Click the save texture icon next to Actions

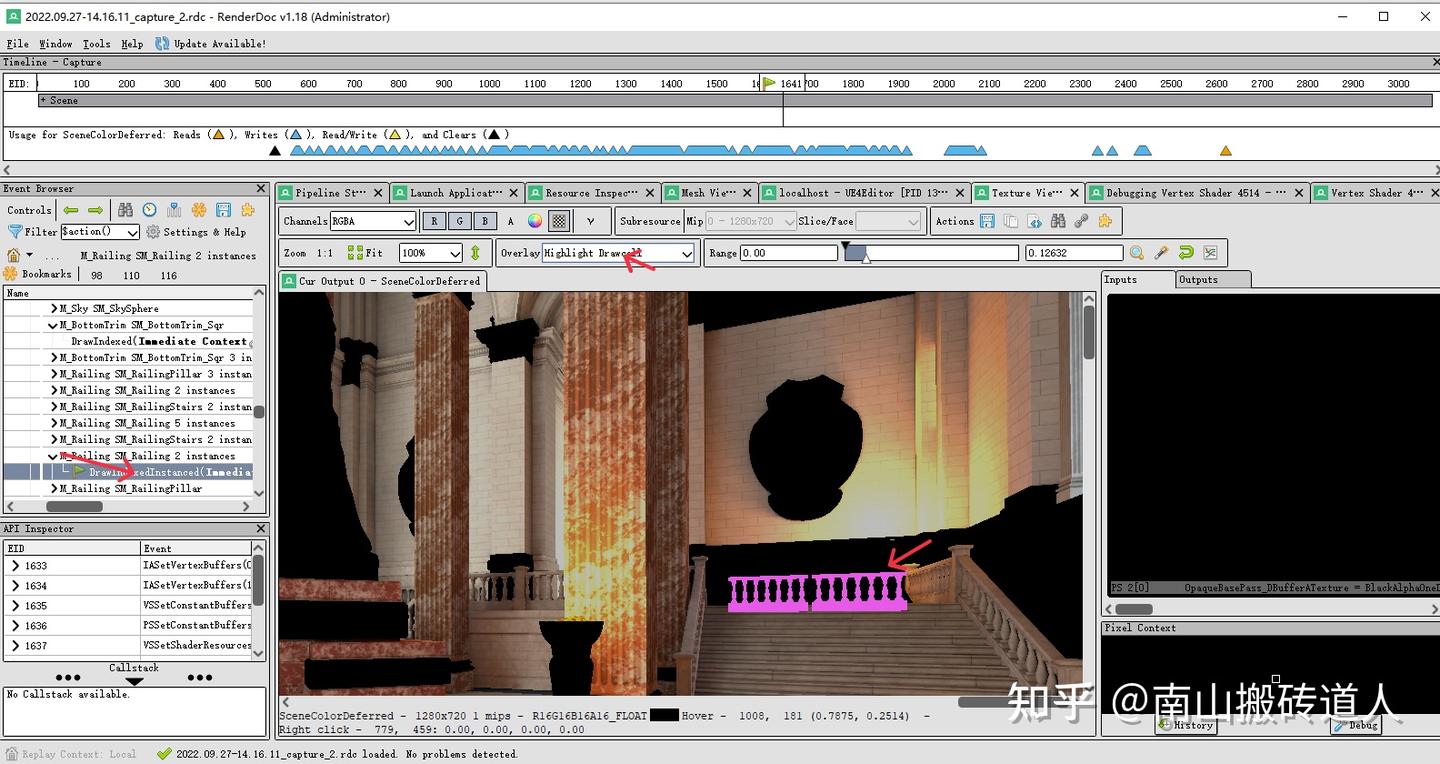(x=988, y=221)
